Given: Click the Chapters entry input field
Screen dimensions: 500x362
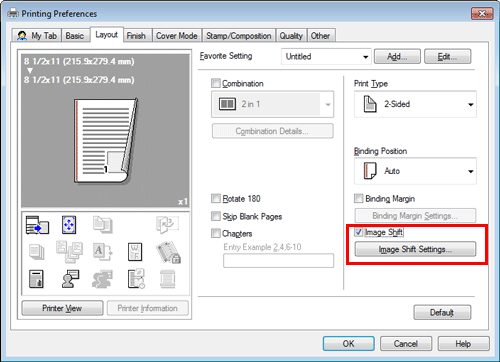Looking at the screenshot, I should tap(279, 261).
